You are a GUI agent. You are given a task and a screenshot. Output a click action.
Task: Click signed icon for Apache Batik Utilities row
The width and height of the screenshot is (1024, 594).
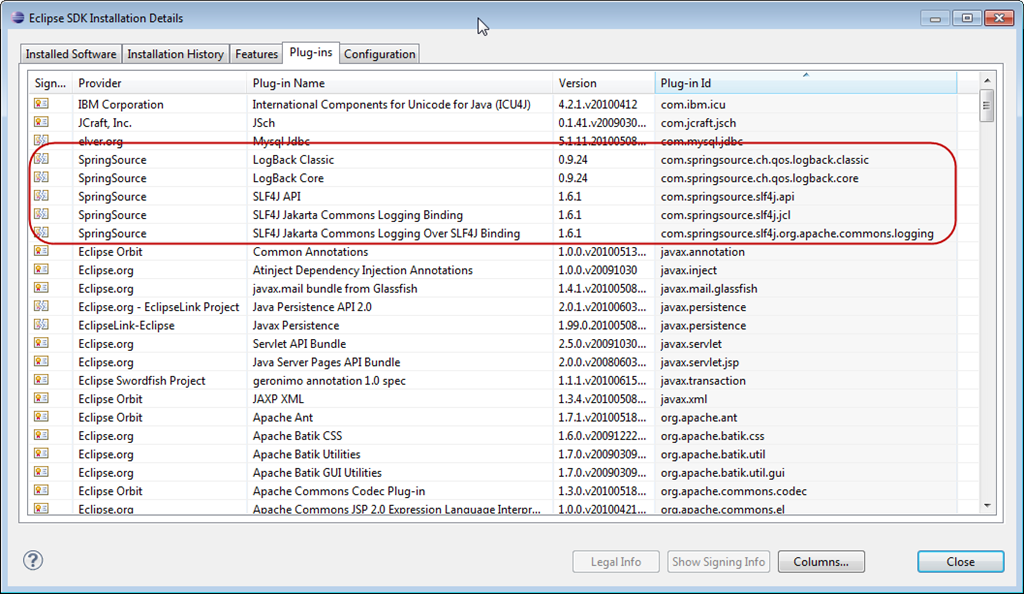tap(41, 454)
